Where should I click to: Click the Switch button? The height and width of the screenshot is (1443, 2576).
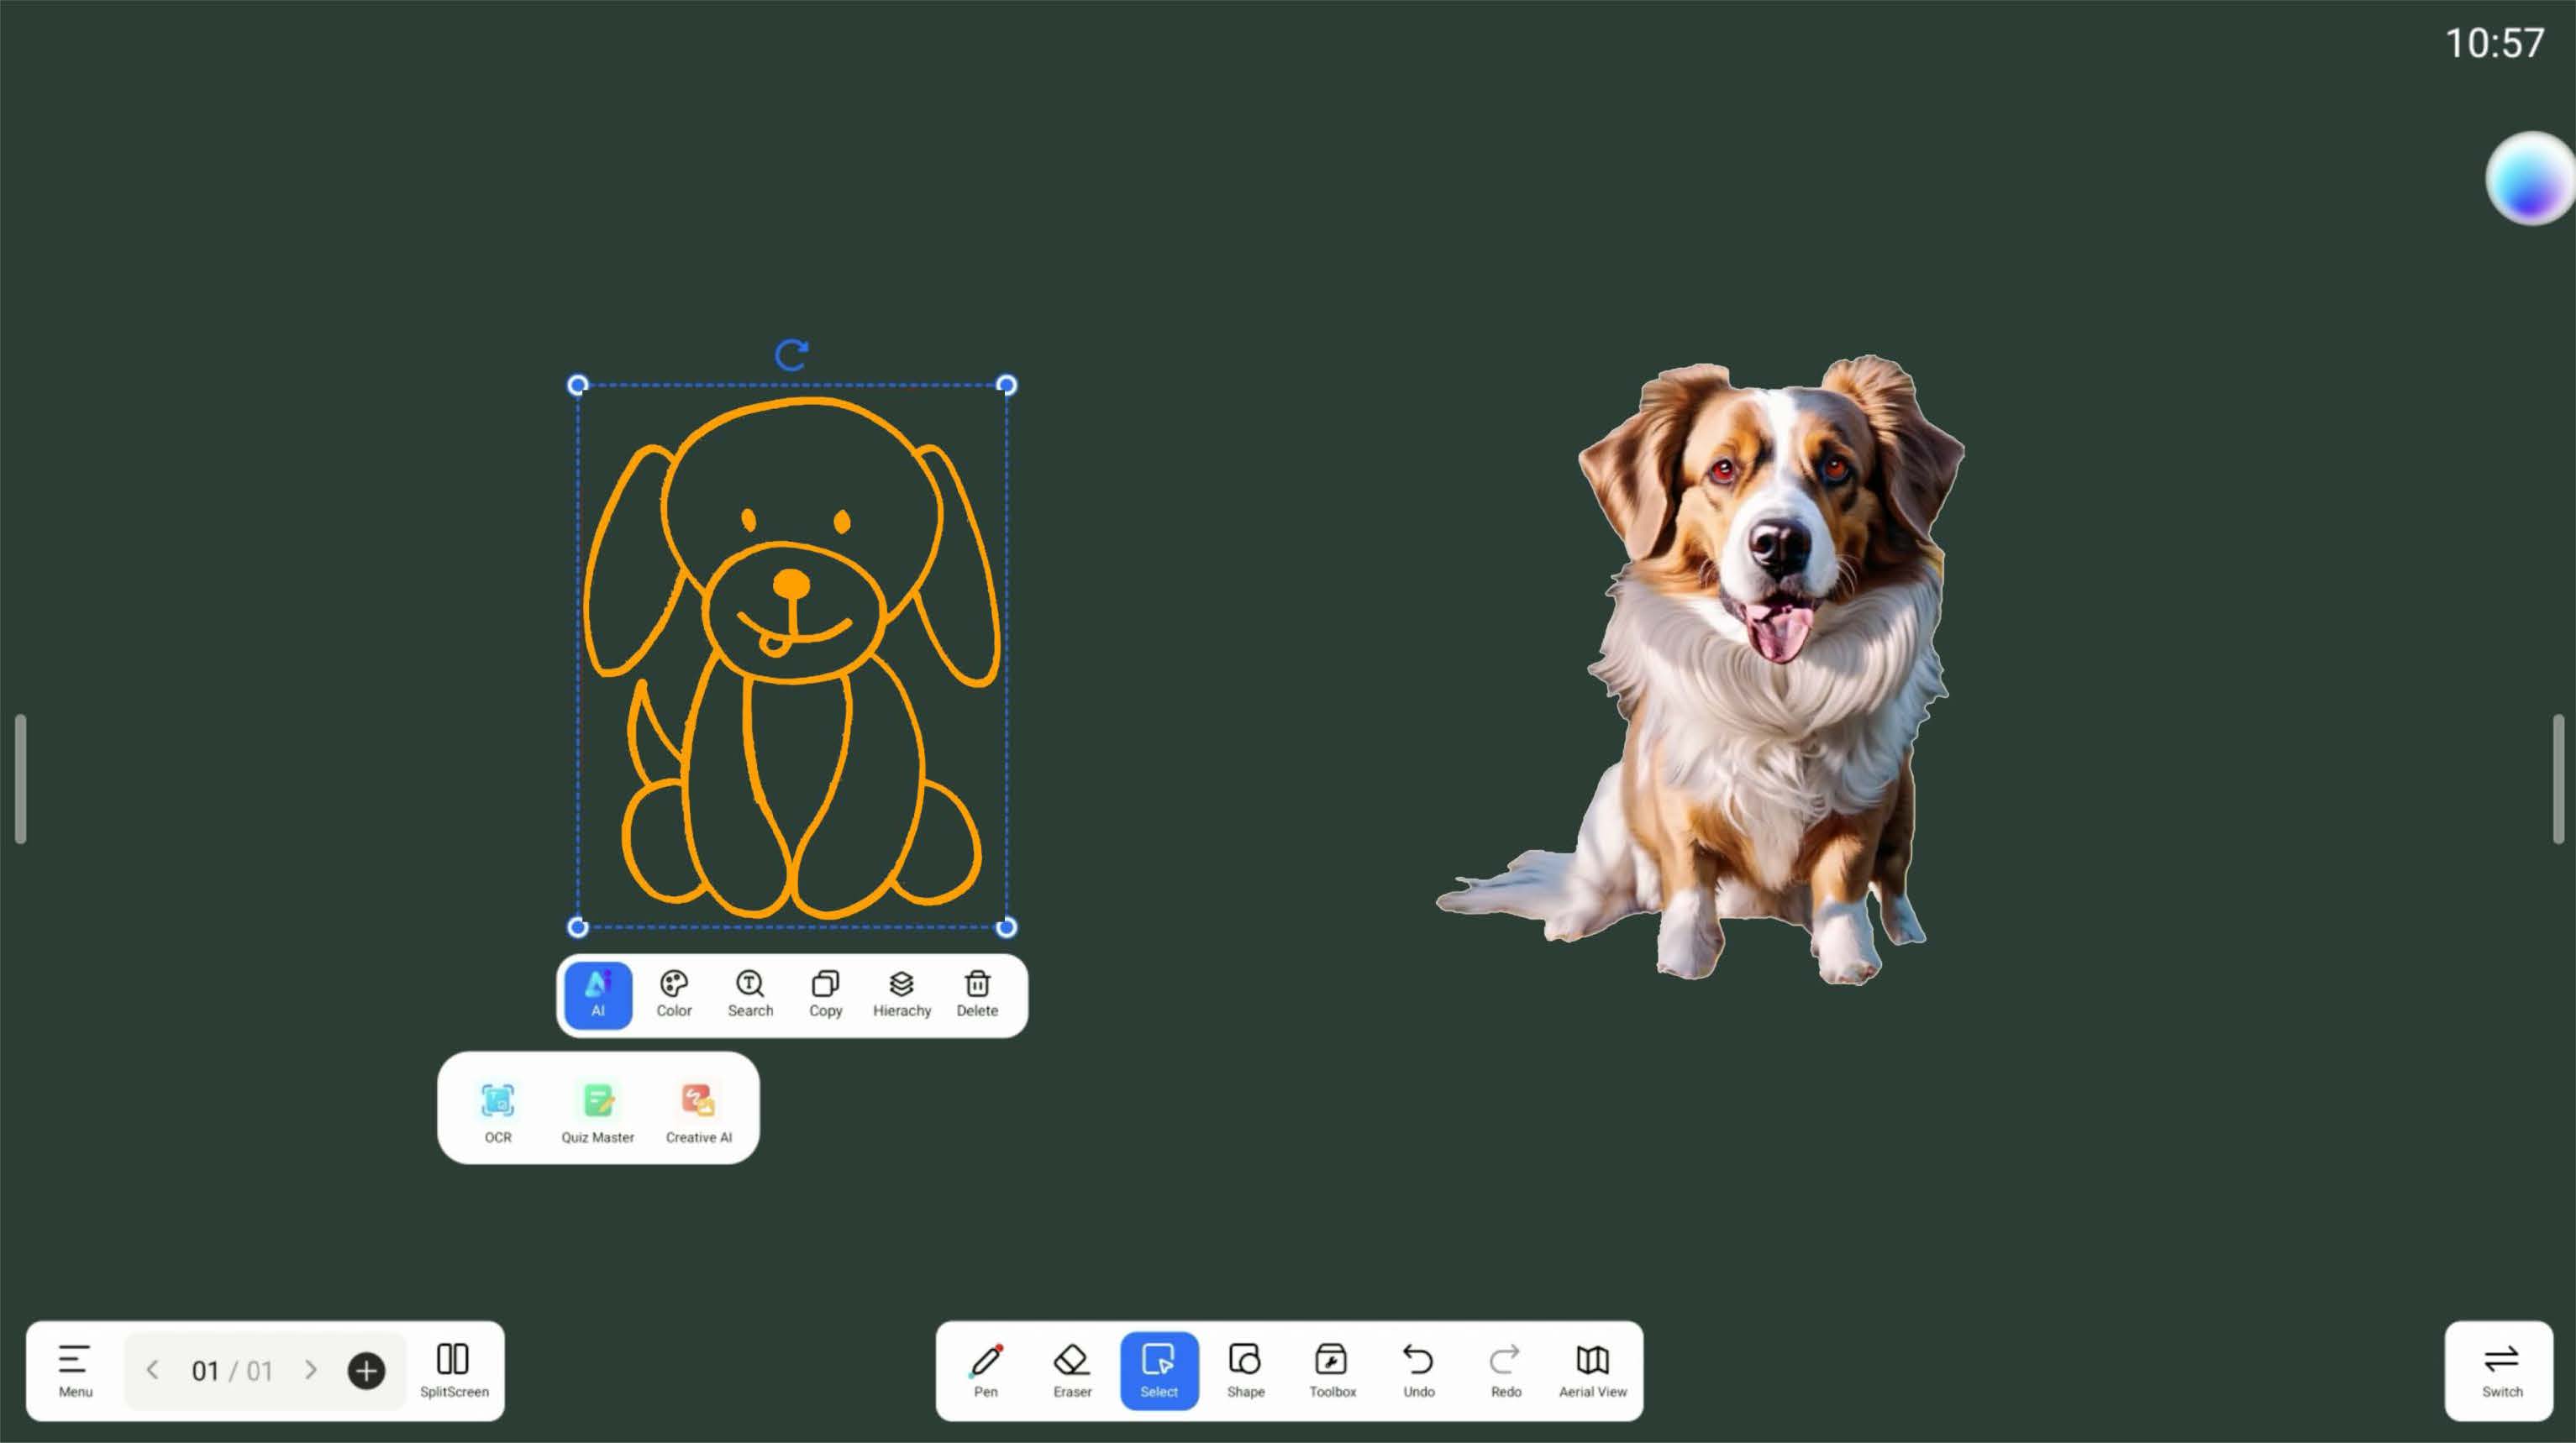coord(2501,1369)
